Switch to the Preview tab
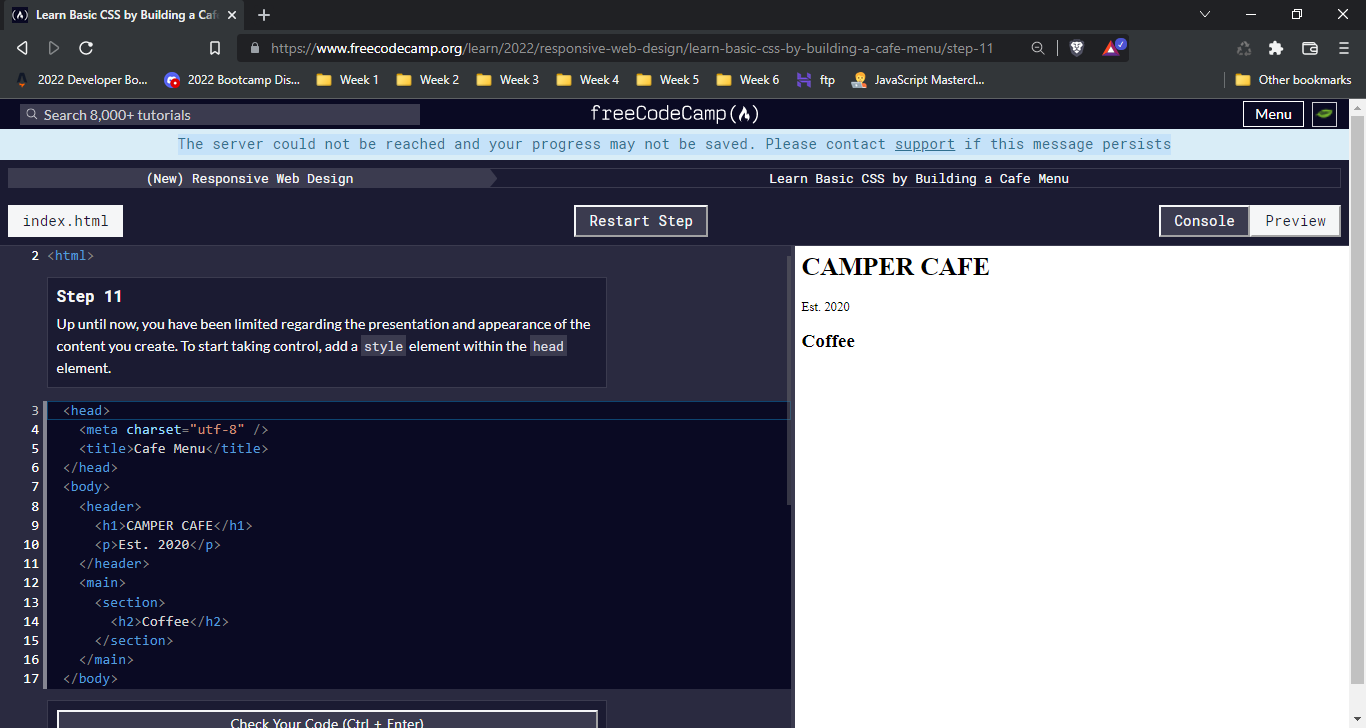 click(x=1295, y=220)
